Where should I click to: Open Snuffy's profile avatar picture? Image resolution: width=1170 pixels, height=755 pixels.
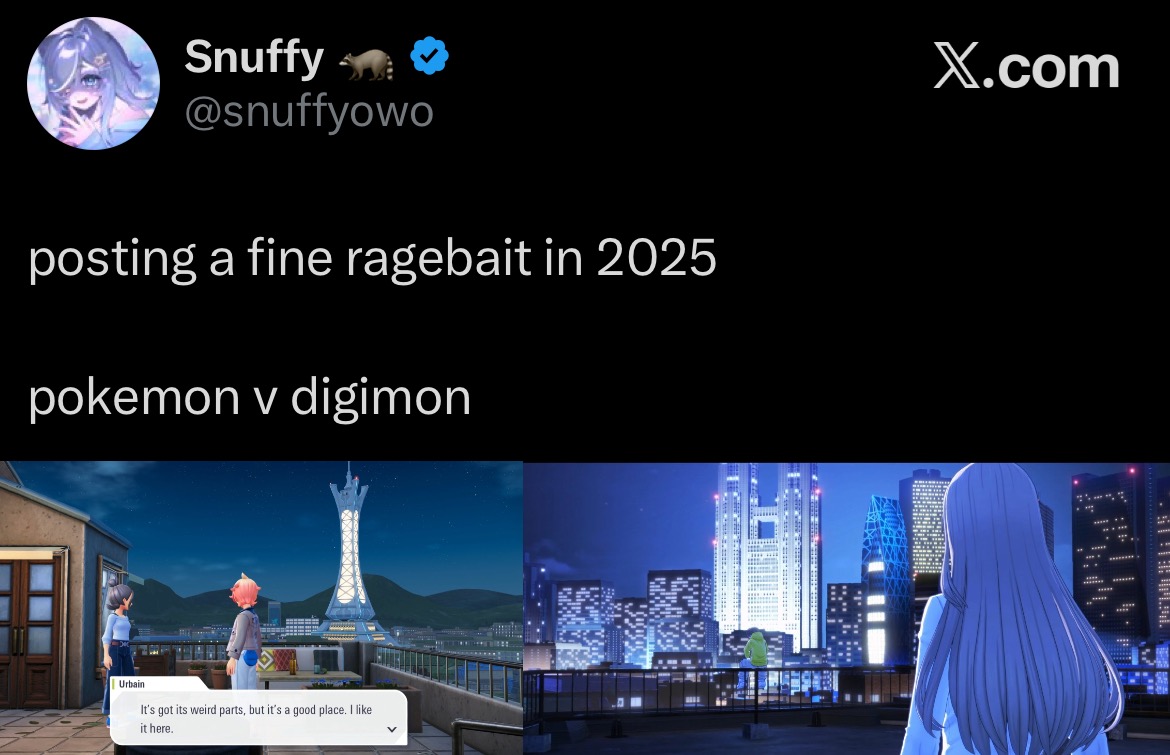coord(93,83)
